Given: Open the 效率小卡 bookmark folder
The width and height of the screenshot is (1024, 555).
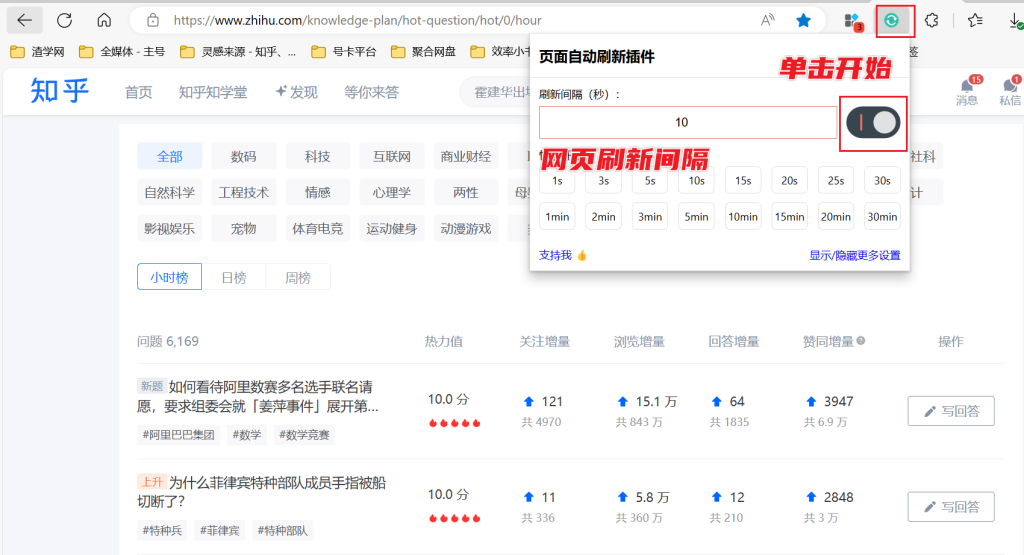Looking at the screenshot, I should pyautogui.click(x=500, y=52).
